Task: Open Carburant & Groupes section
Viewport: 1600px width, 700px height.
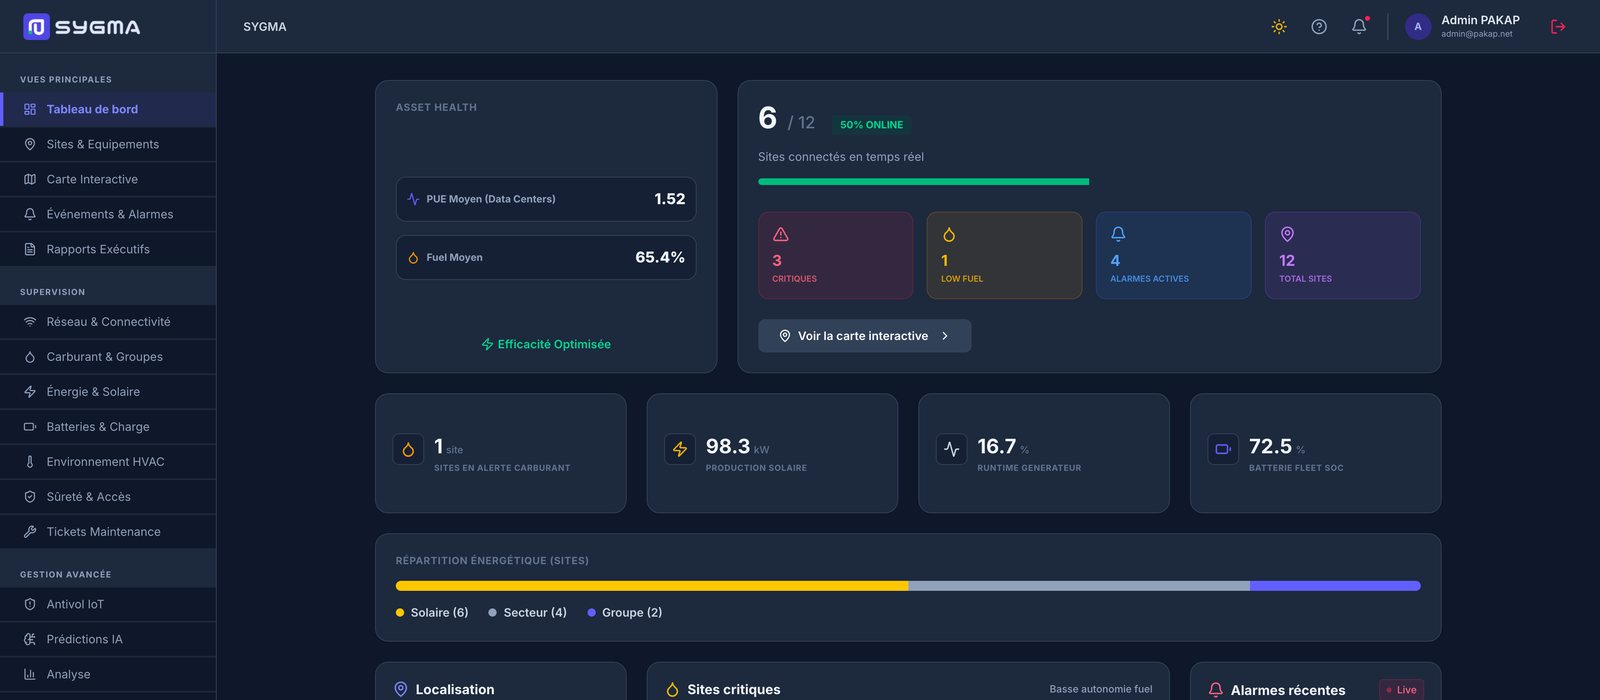Action: click(108, 357)
